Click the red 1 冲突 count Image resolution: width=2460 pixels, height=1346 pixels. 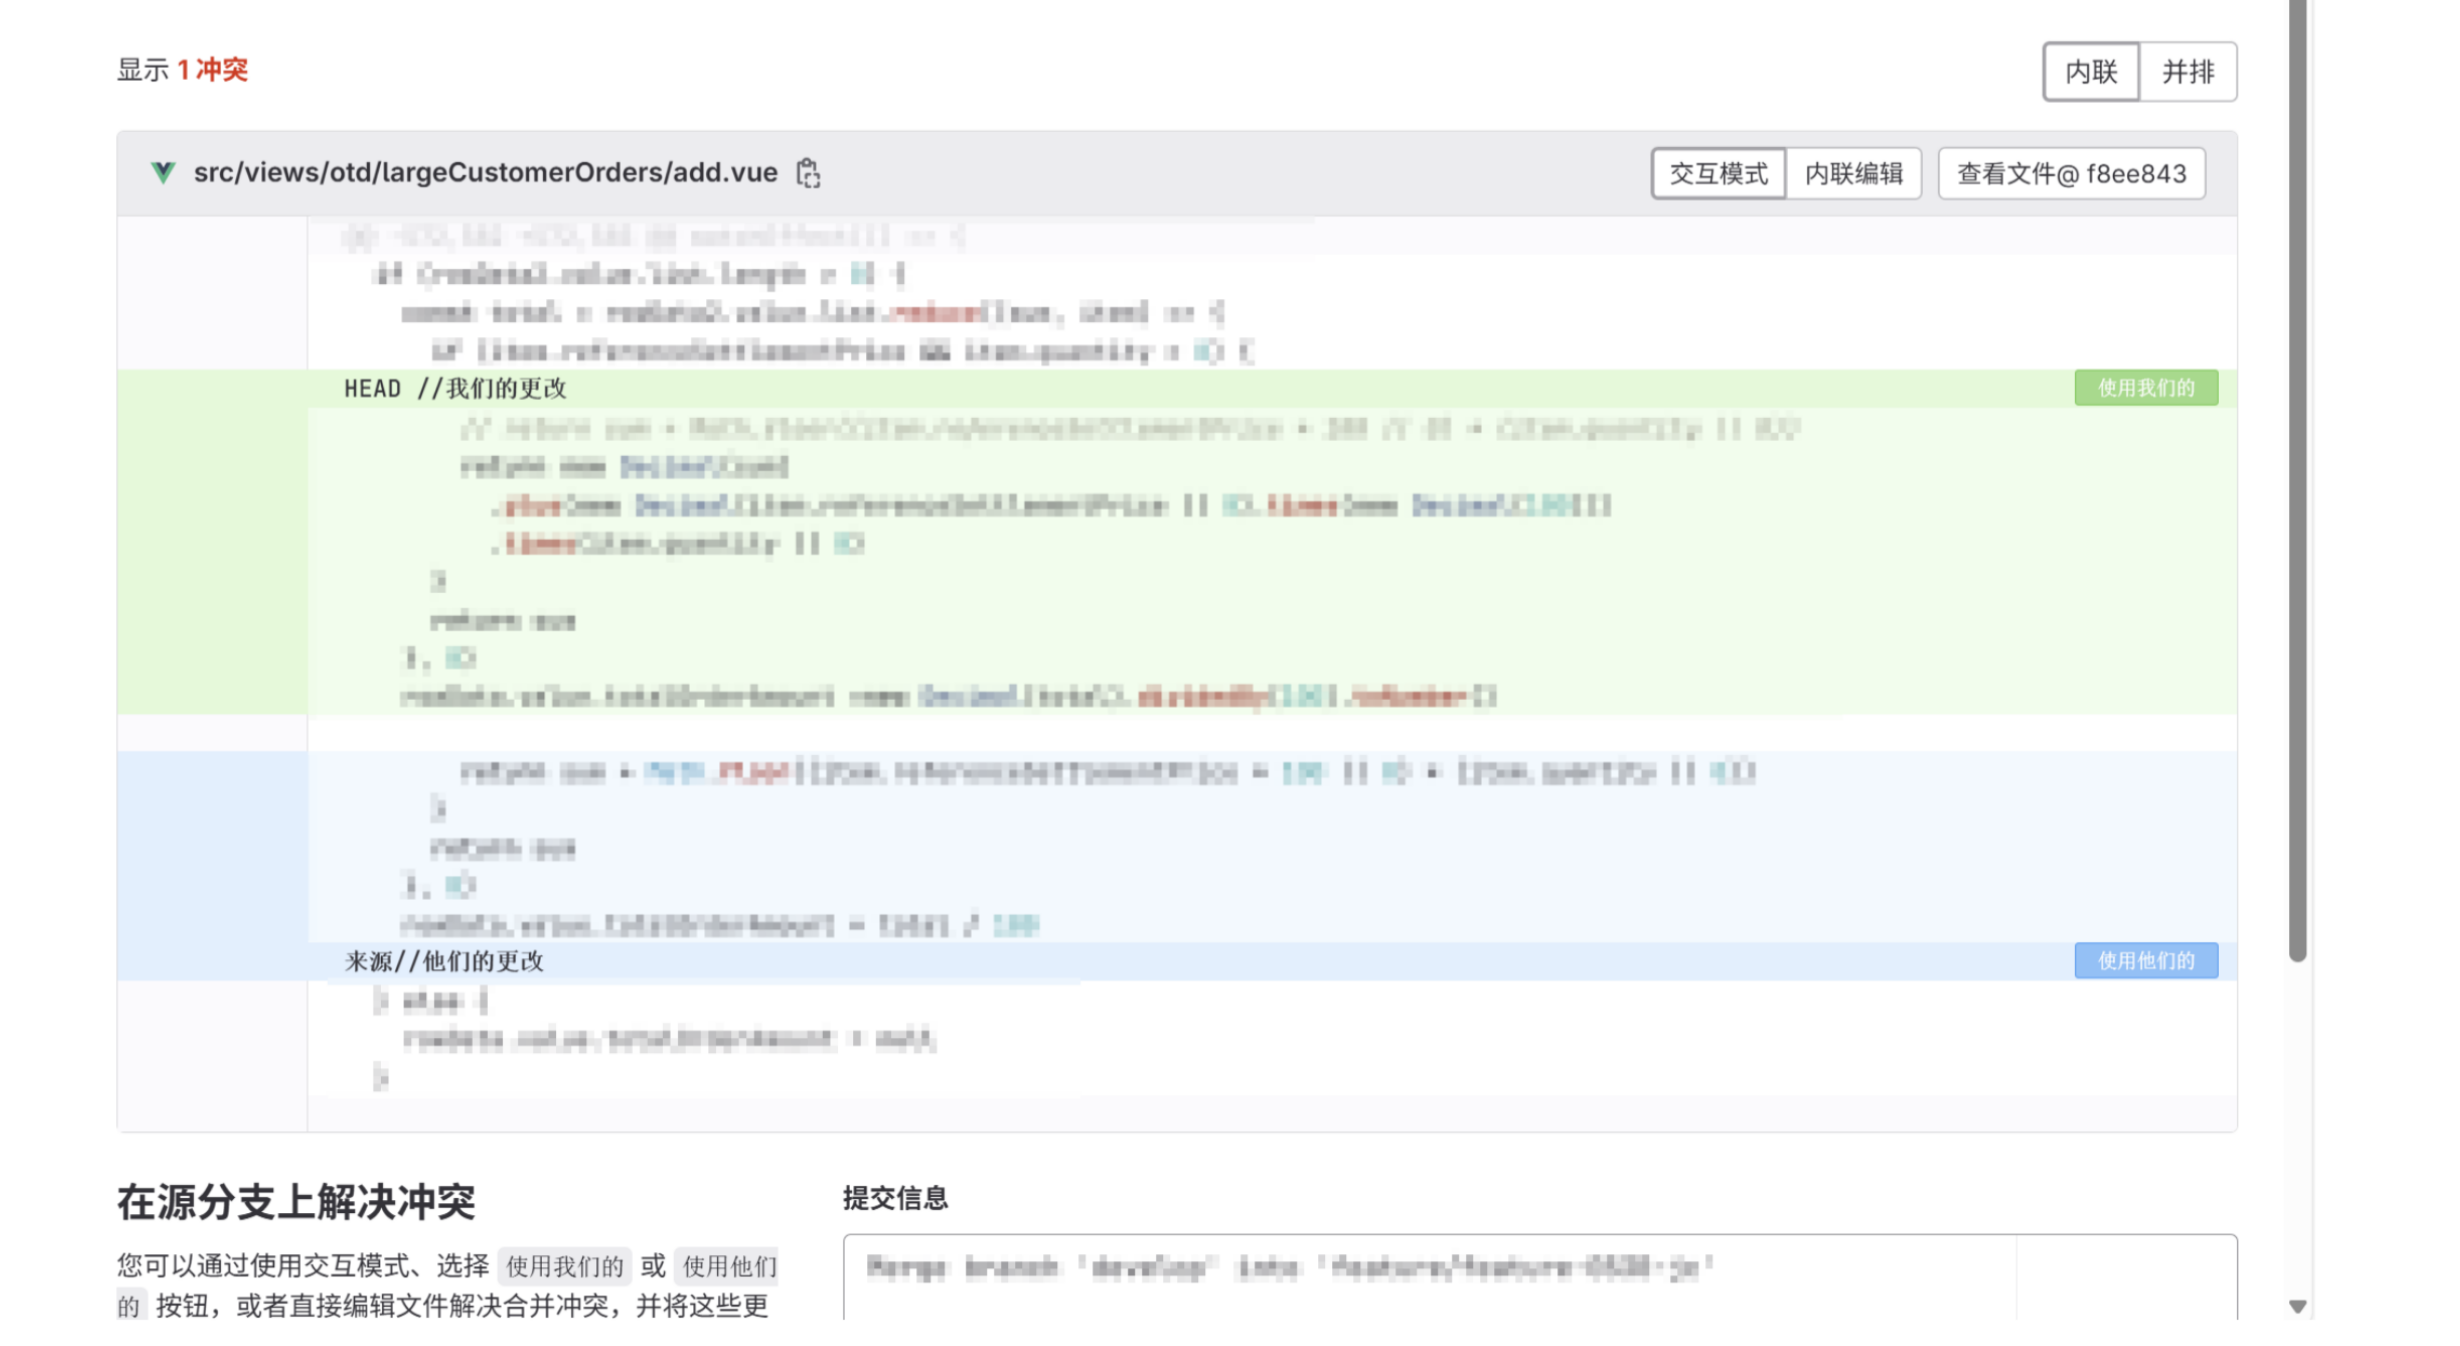(212, 70)
